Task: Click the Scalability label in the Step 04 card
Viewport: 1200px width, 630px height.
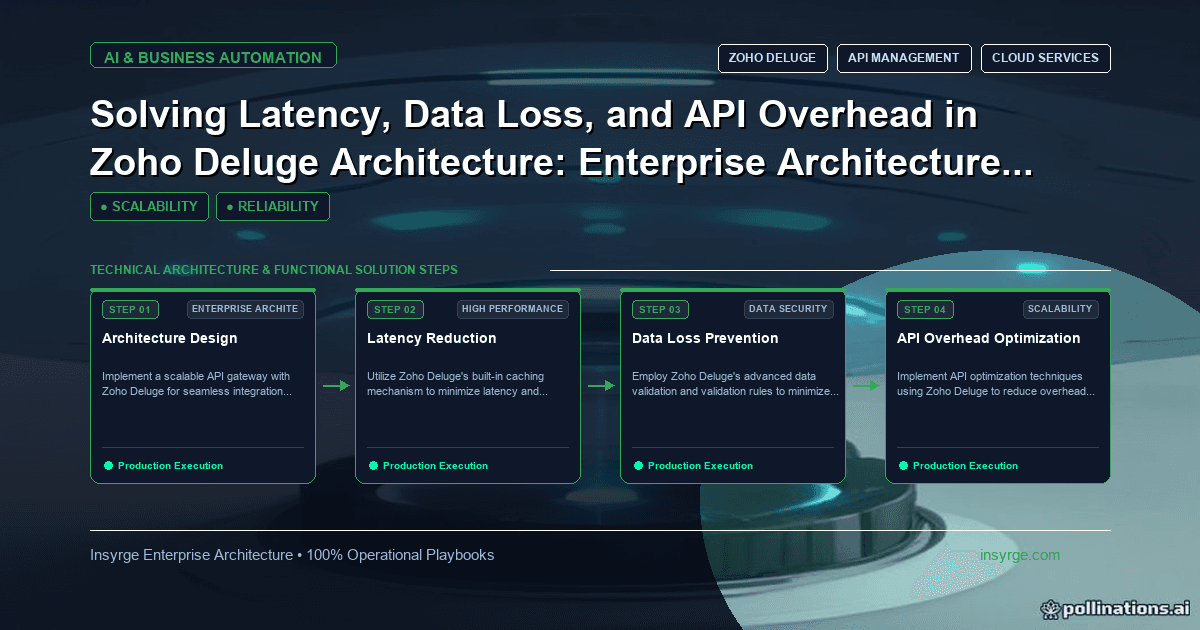Action: [x=1061, y=309]
